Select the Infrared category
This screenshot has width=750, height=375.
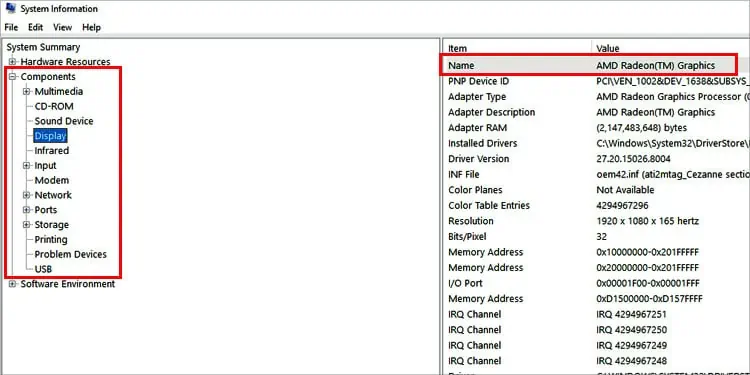(x=52, y=151)
